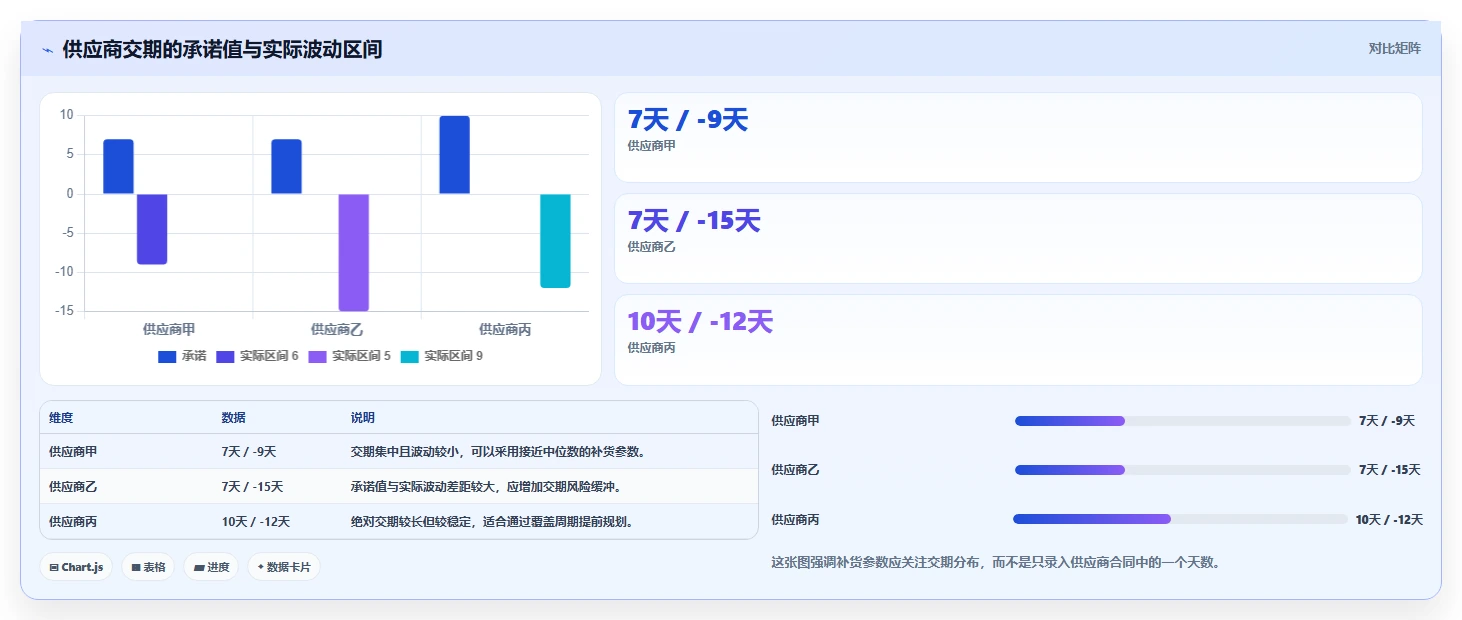Click the -15 tick on the y-axis
This screenshot has width=1462, height=620.
tap(63, 311)
